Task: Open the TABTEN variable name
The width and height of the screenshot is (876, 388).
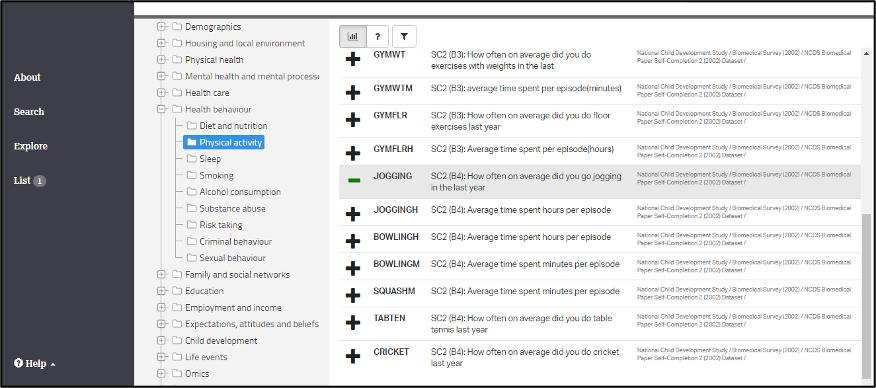Action: pyautogui.click(x=389, y=318)
